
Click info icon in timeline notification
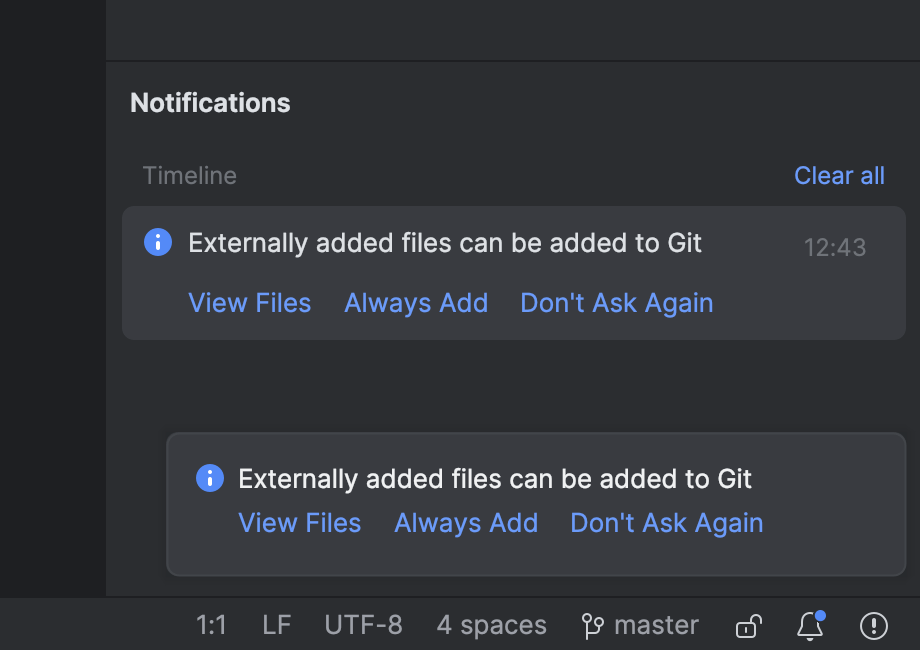coord(158,242)
